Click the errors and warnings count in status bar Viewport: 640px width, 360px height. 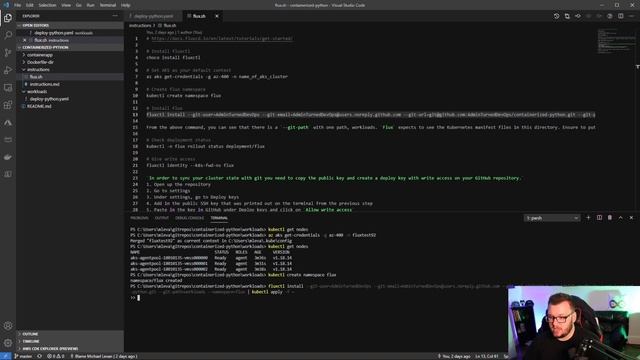coord(56,356)
